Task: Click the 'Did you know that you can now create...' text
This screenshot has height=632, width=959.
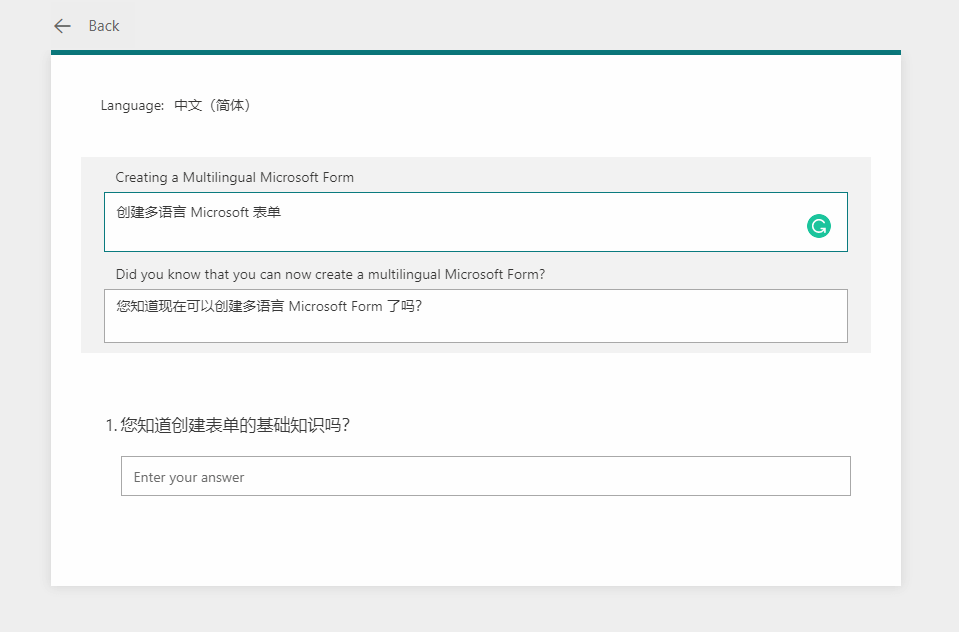Action: coord(330,274)
